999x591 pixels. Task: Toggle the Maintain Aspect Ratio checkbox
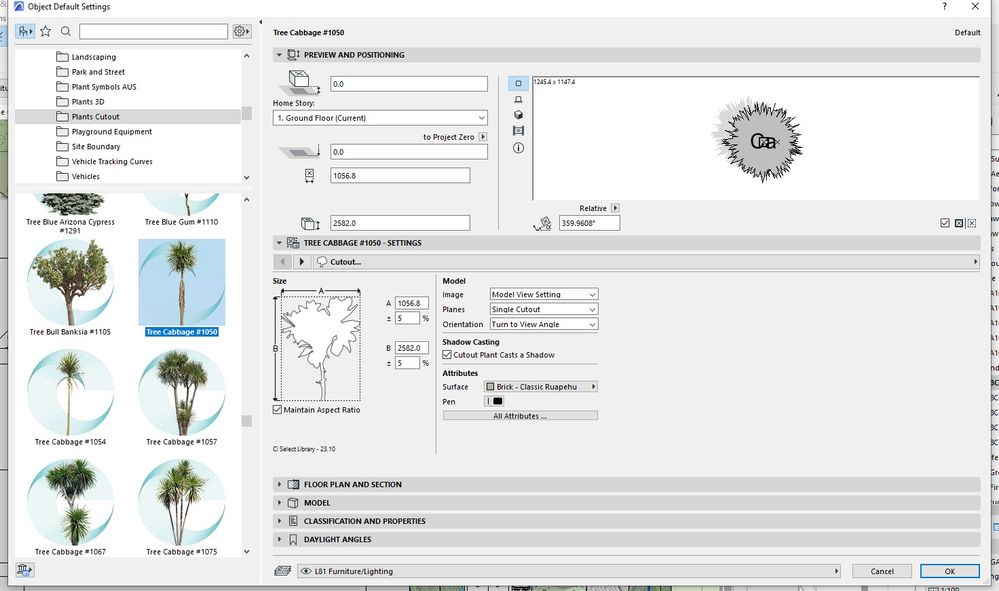click(x=277, y=409)
